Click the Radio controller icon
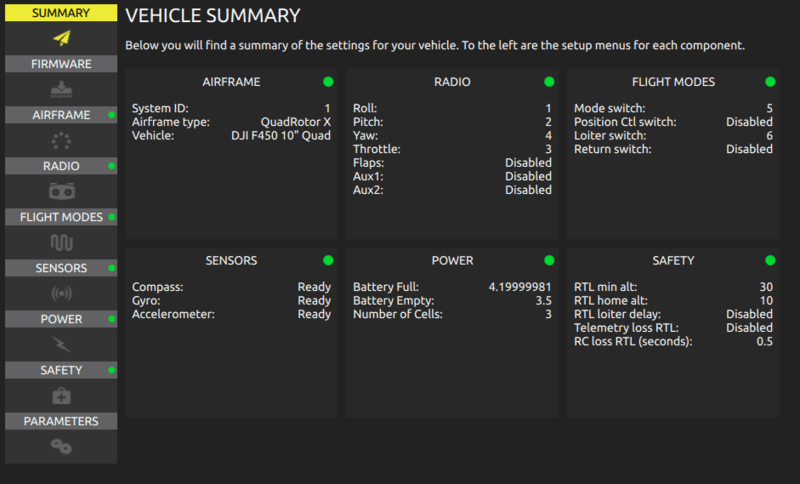800x484 pixels. click(x=61, y=191)
